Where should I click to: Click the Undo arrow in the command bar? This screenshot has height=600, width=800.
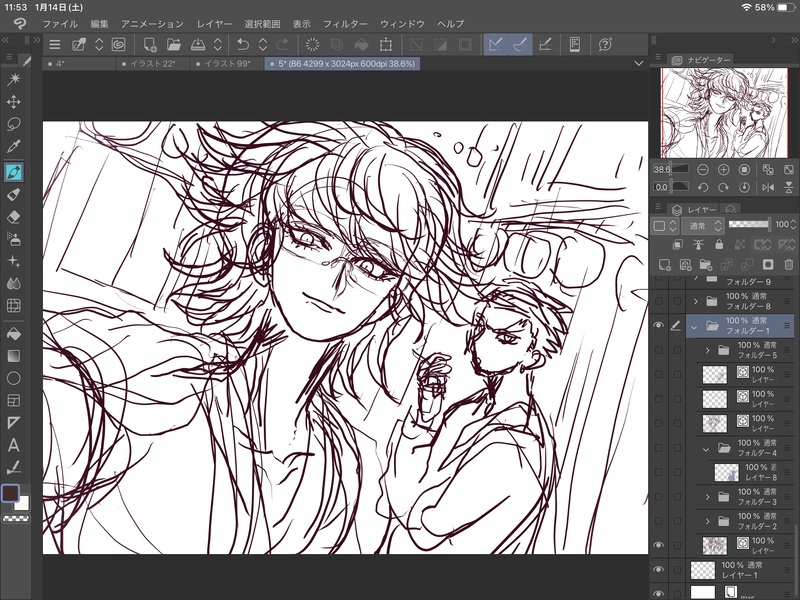(242, 44)
